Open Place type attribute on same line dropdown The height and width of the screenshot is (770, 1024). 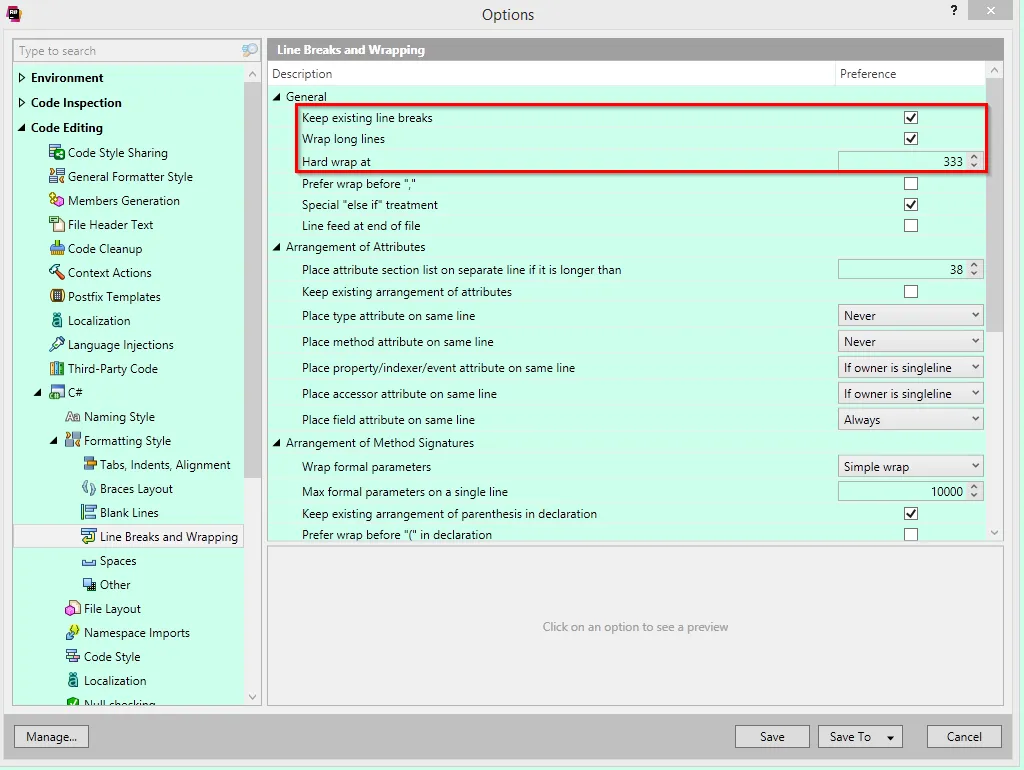(x=910, y=315)
